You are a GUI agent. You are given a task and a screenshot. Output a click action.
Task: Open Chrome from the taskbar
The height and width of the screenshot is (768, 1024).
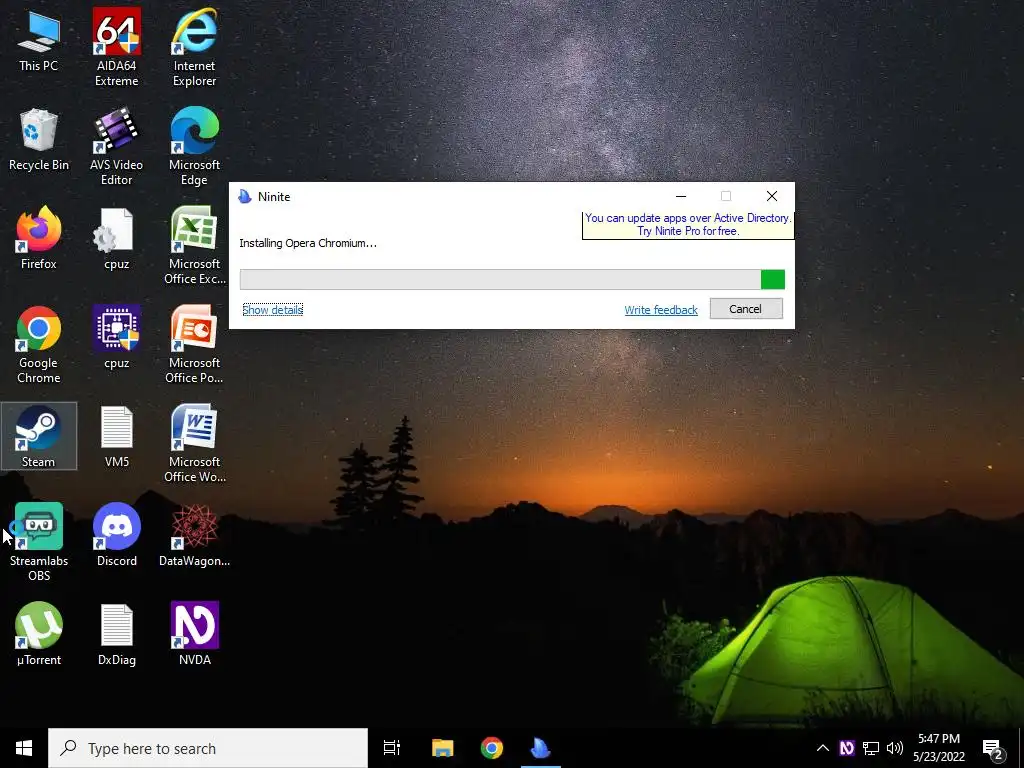coord(492,748)
